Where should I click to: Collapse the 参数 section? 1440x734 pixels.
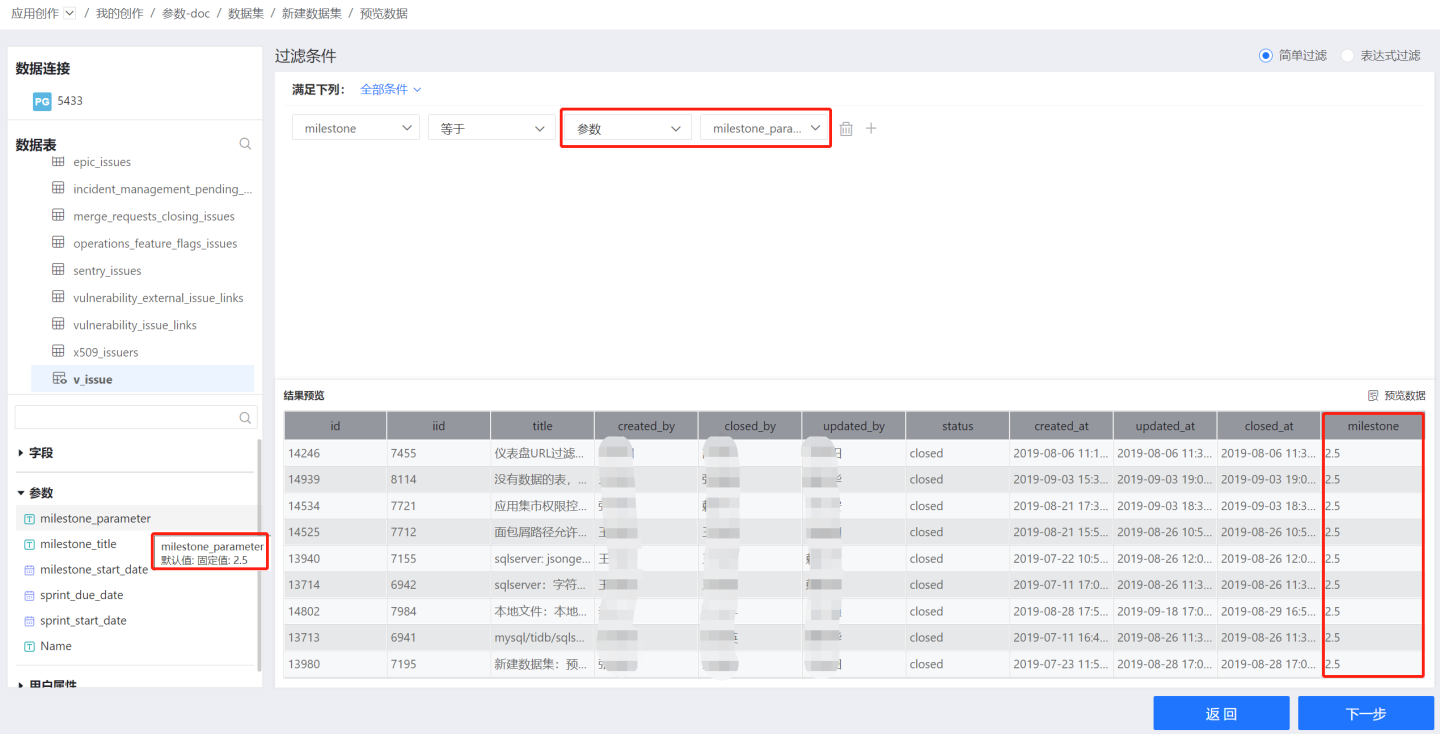pyautogui.click(x=21, y=493)
